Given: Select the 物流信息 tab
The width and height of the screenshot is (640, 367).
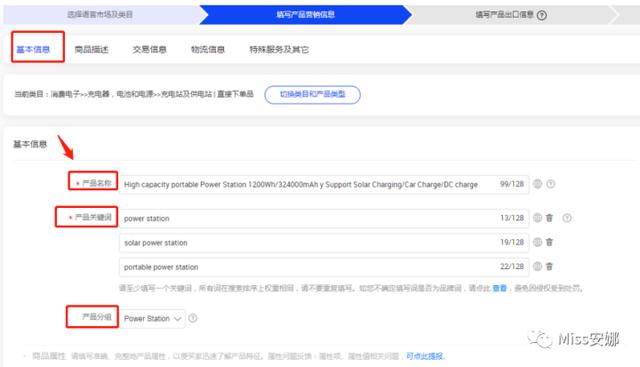Looking at the screenshot, I should pyautogui.click(x=208, y=49).
